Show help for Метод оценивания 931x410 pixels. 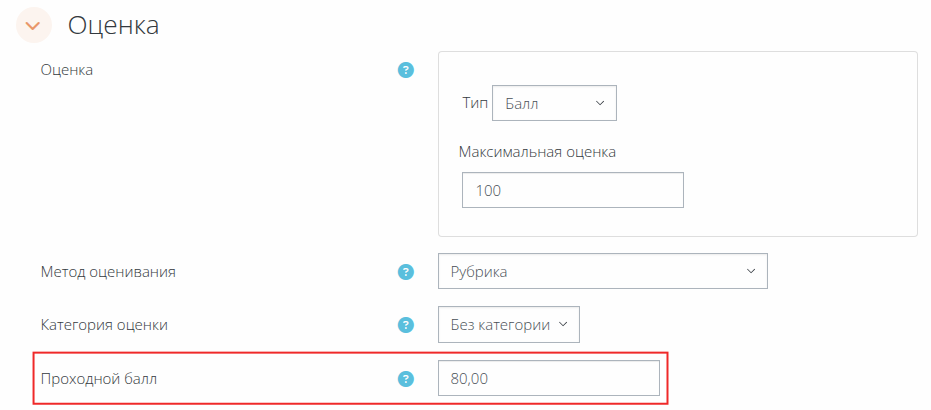[406, 271]
